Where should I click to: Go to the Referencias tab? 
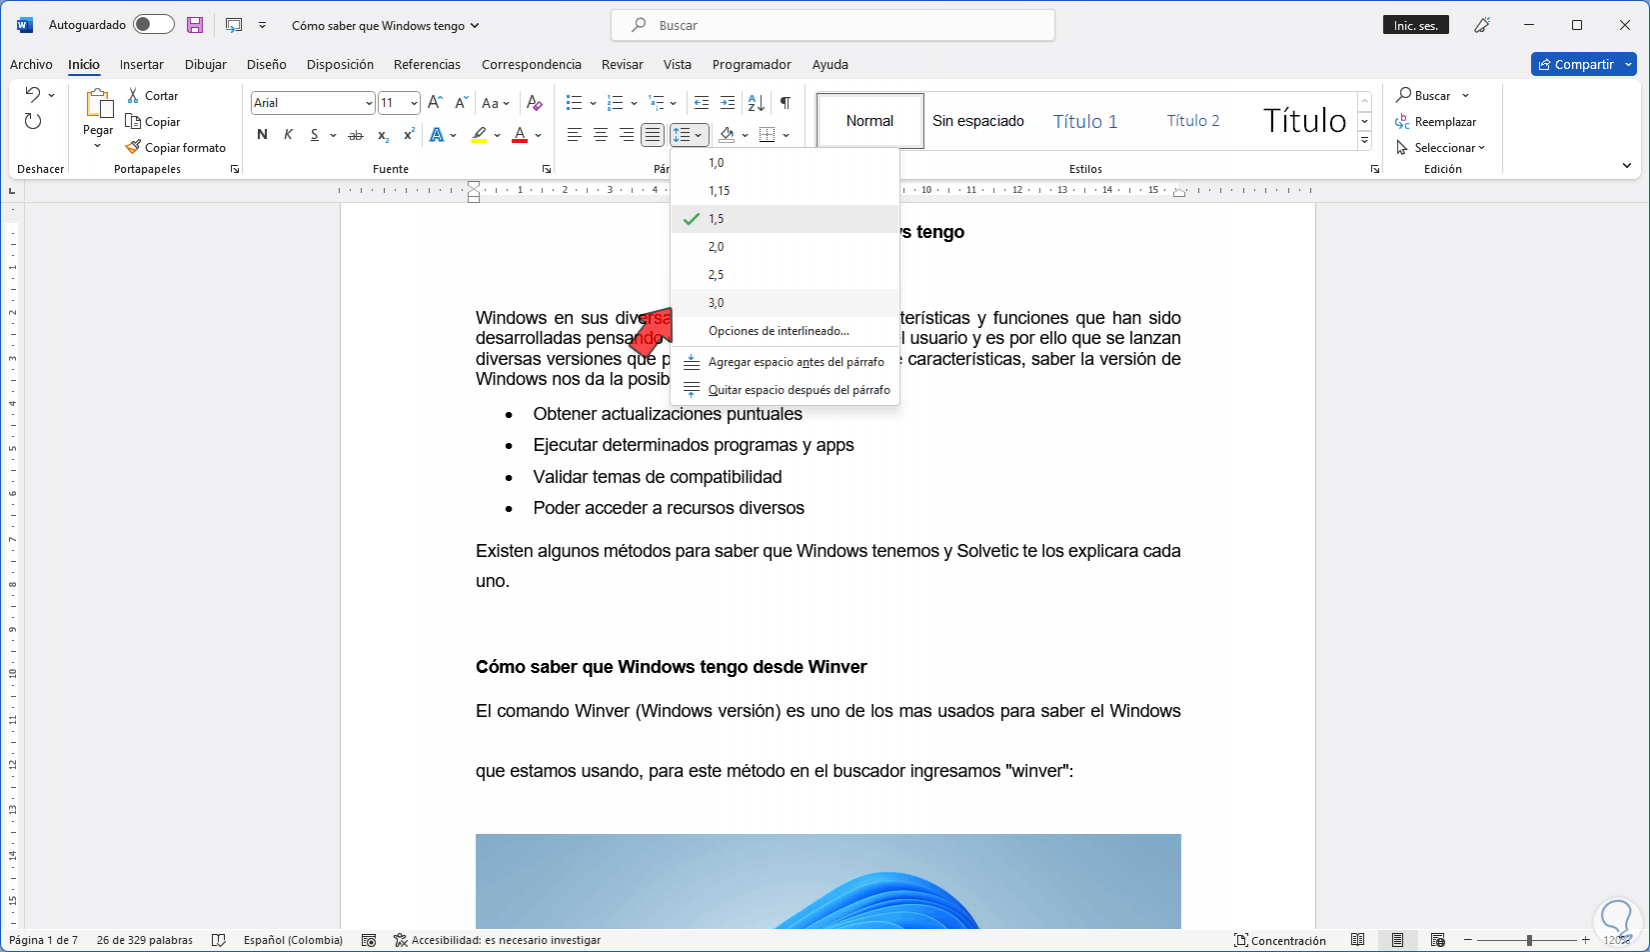tap(427, 64)
